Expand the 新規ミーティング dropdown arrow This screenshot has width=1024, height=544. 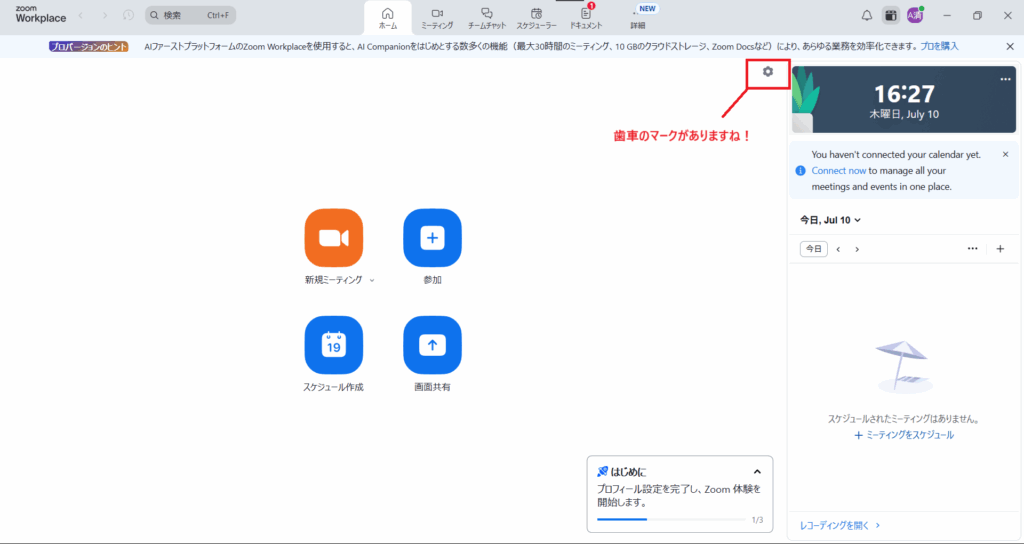tap(372, 280)
